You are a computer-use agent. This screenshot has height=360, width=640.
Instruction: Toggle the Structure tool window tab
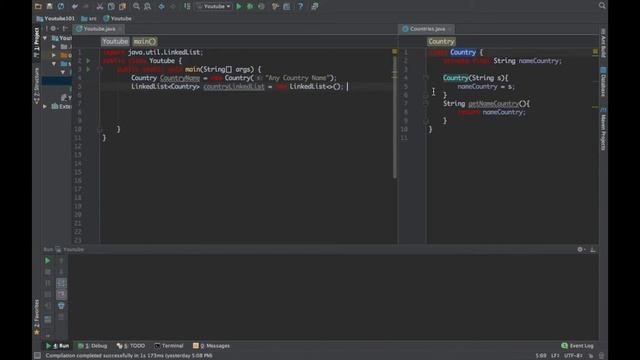pyautogui.click(x=36, y=86)
